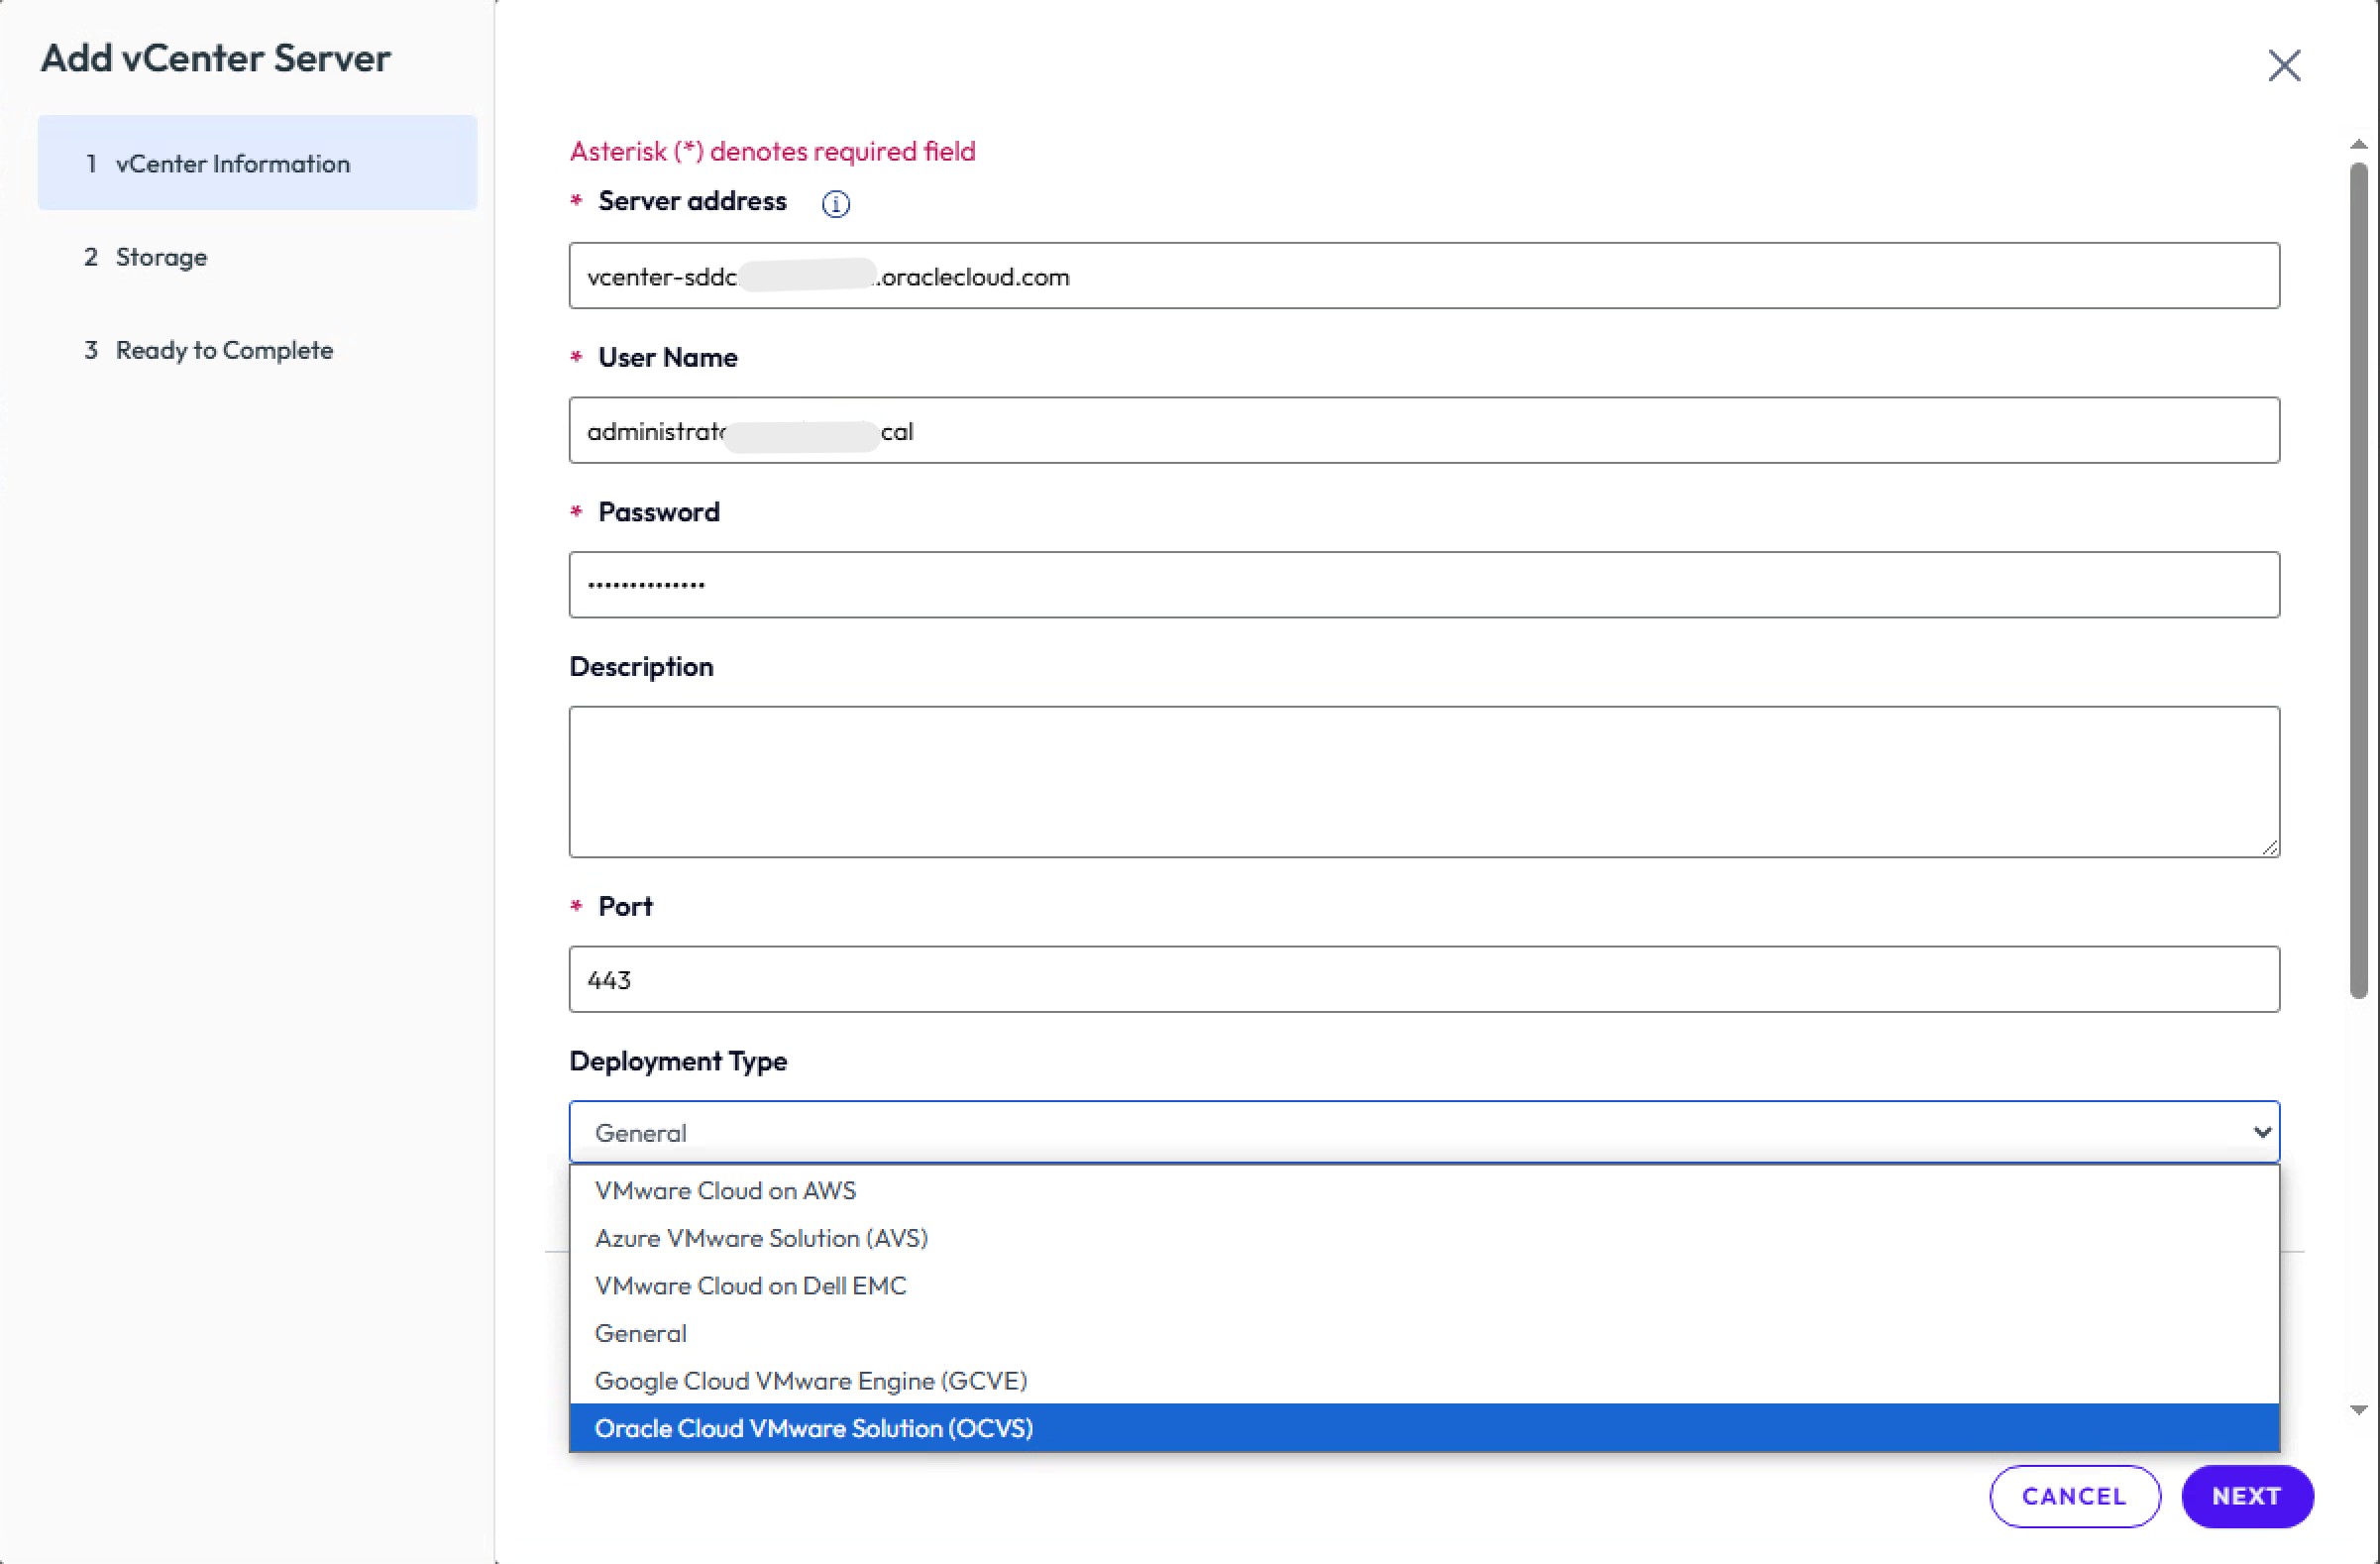Choose Google Cloud VMware Engine (GCVE)
The height and width of the screenshot is (1564, 2380).
(810, 1380)
